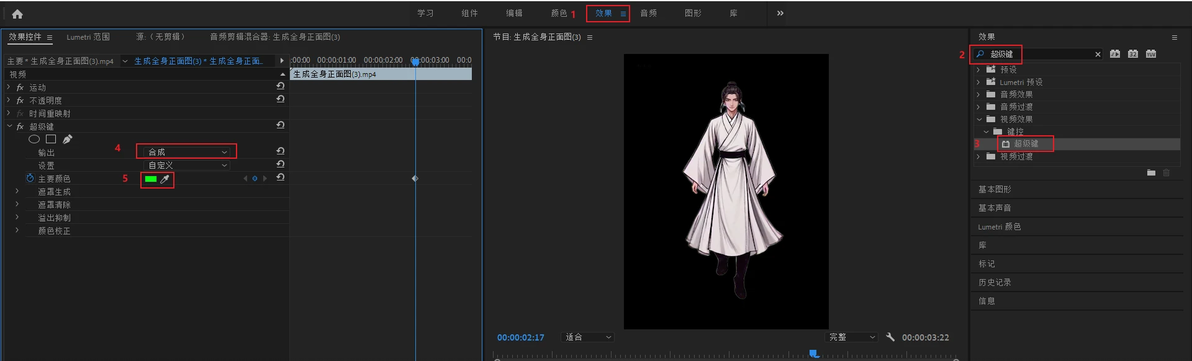Reset the 超级键 effect

(281, 125)
